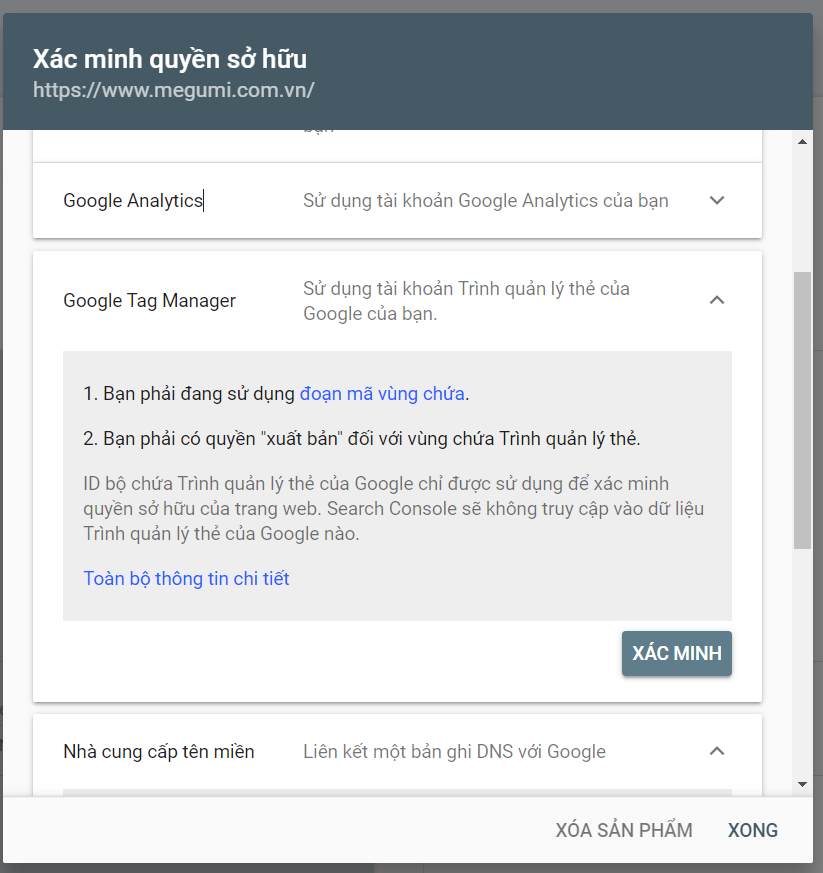Click the vertical scrollbar thumb
Screen dimensions: 823x873
tap(802, 410)
